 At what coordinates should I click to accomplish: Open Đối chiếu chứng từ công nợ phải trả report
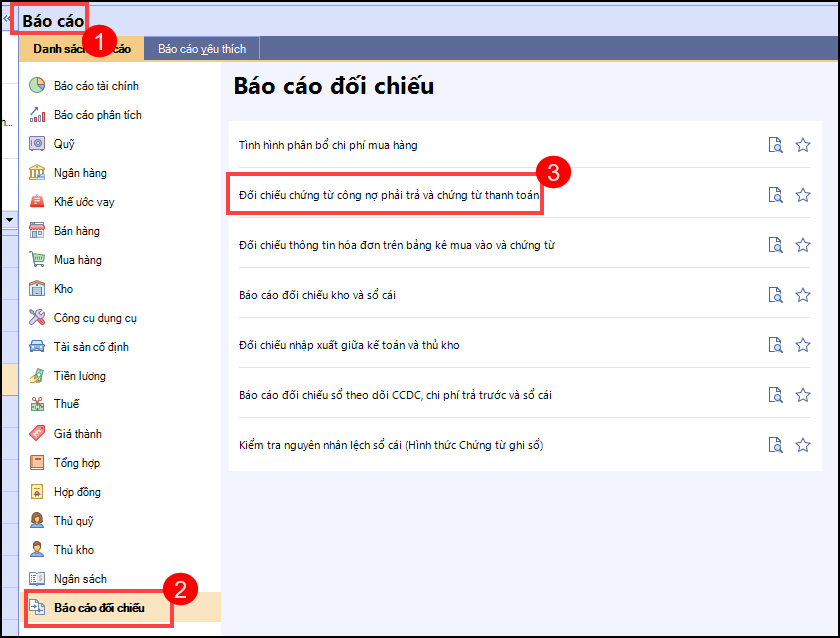click(389, 195)
